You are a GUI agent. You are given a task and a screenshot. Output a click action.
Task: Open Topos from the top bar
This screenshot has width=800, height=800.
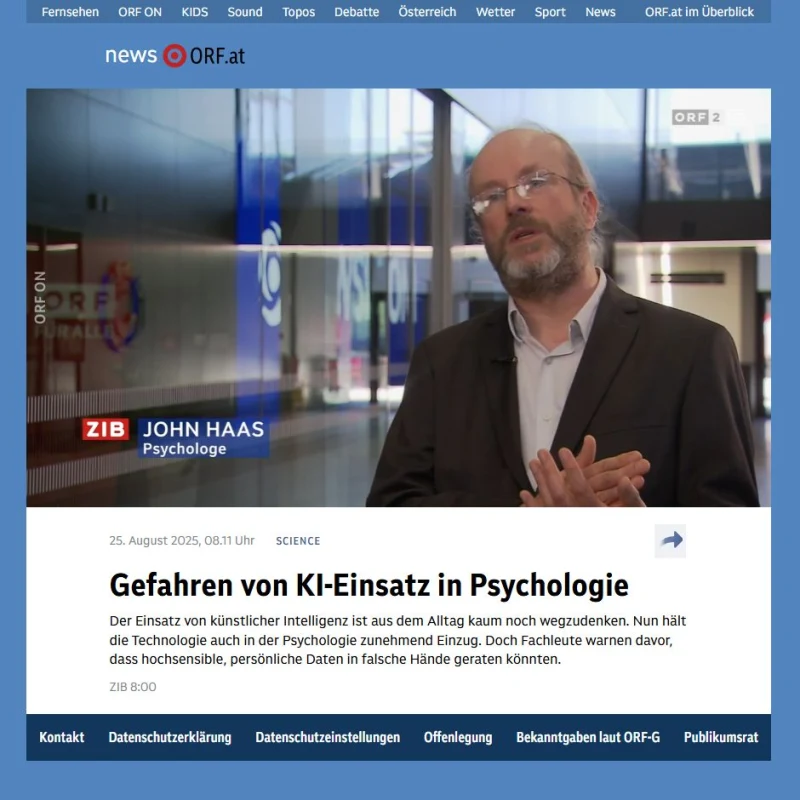click(298, 12)
